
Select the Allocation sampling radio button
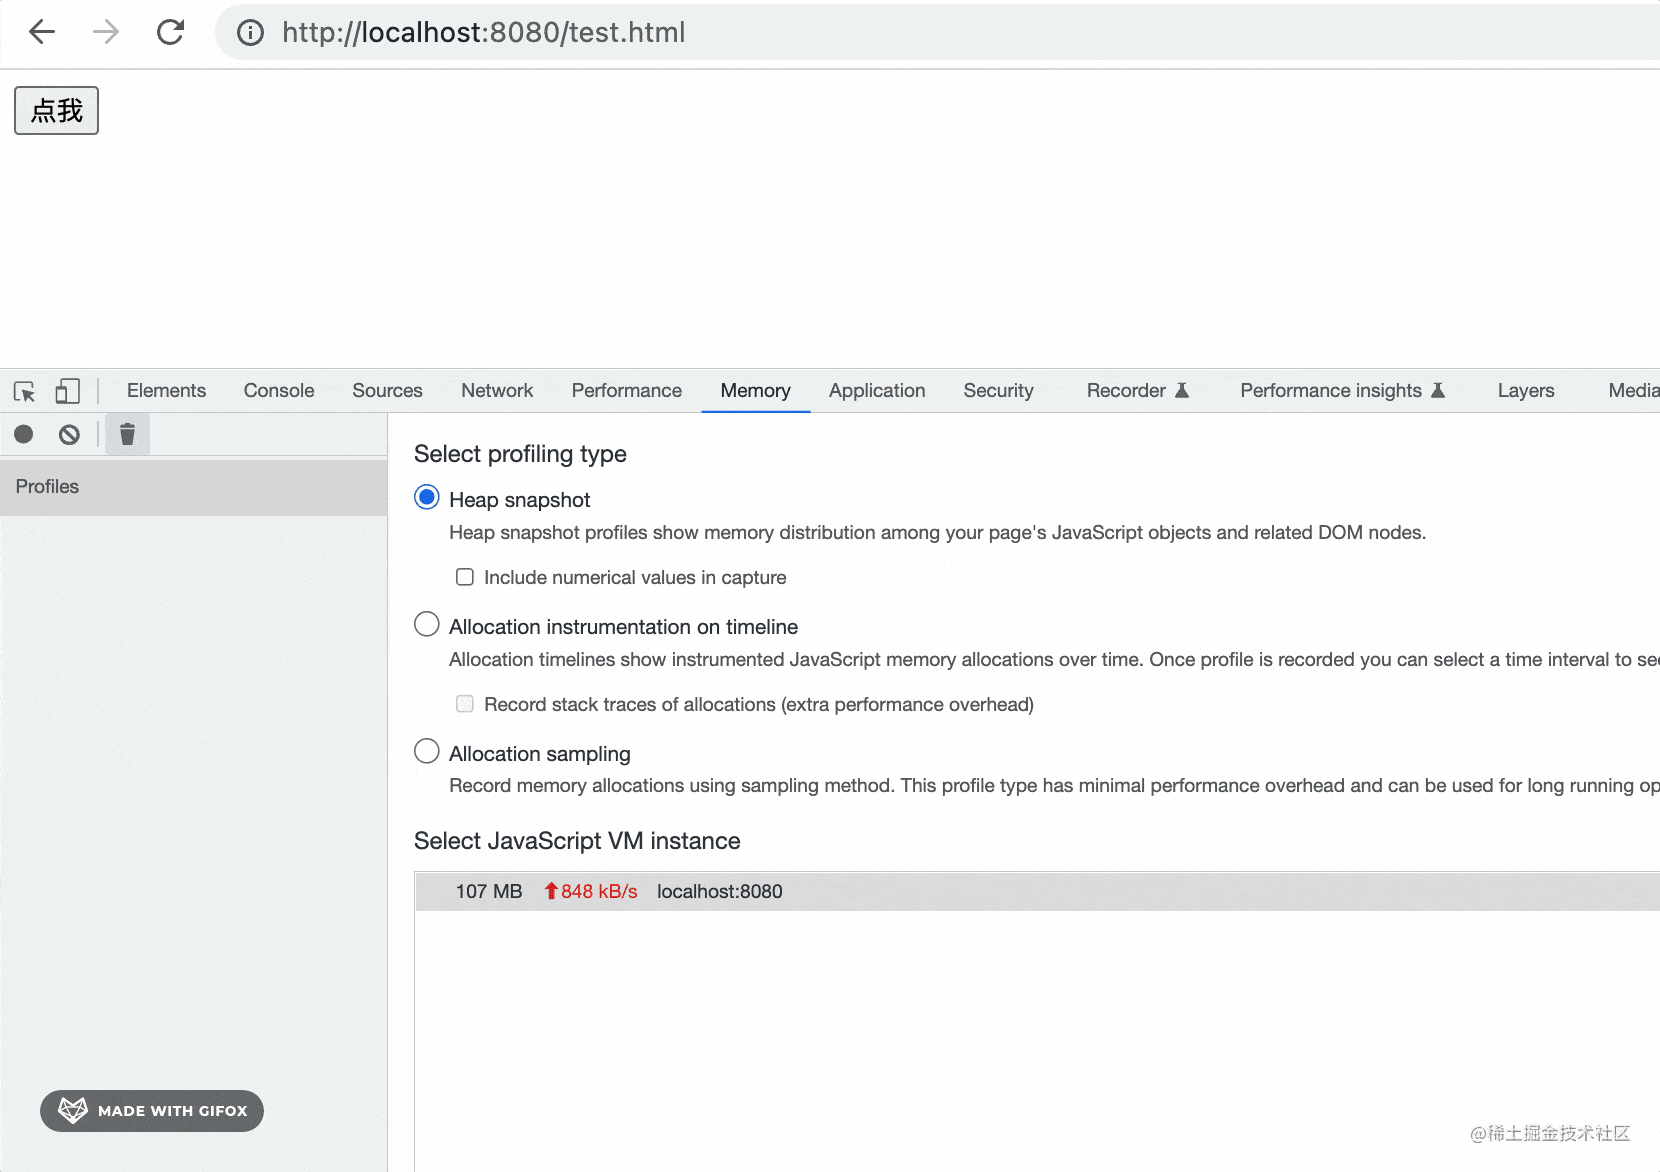(x=427, y=752)
